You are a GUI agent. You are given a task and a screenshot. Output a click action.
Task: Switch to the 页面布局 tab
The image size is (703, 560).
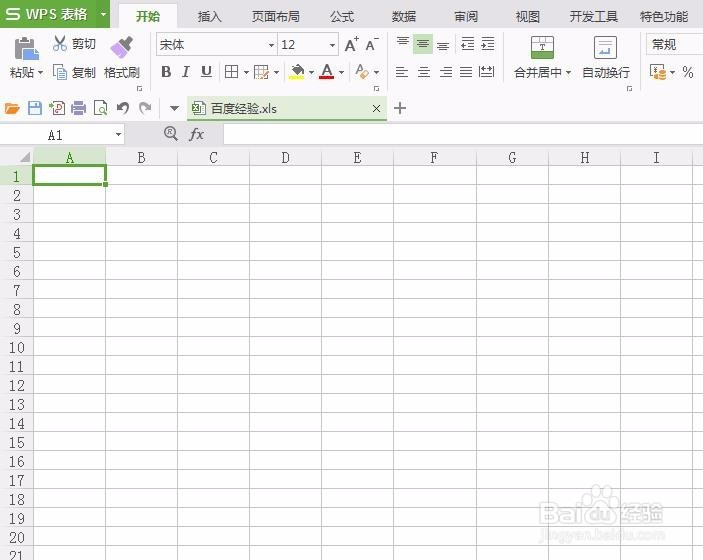pyautogui.click(x=275, y=17)
